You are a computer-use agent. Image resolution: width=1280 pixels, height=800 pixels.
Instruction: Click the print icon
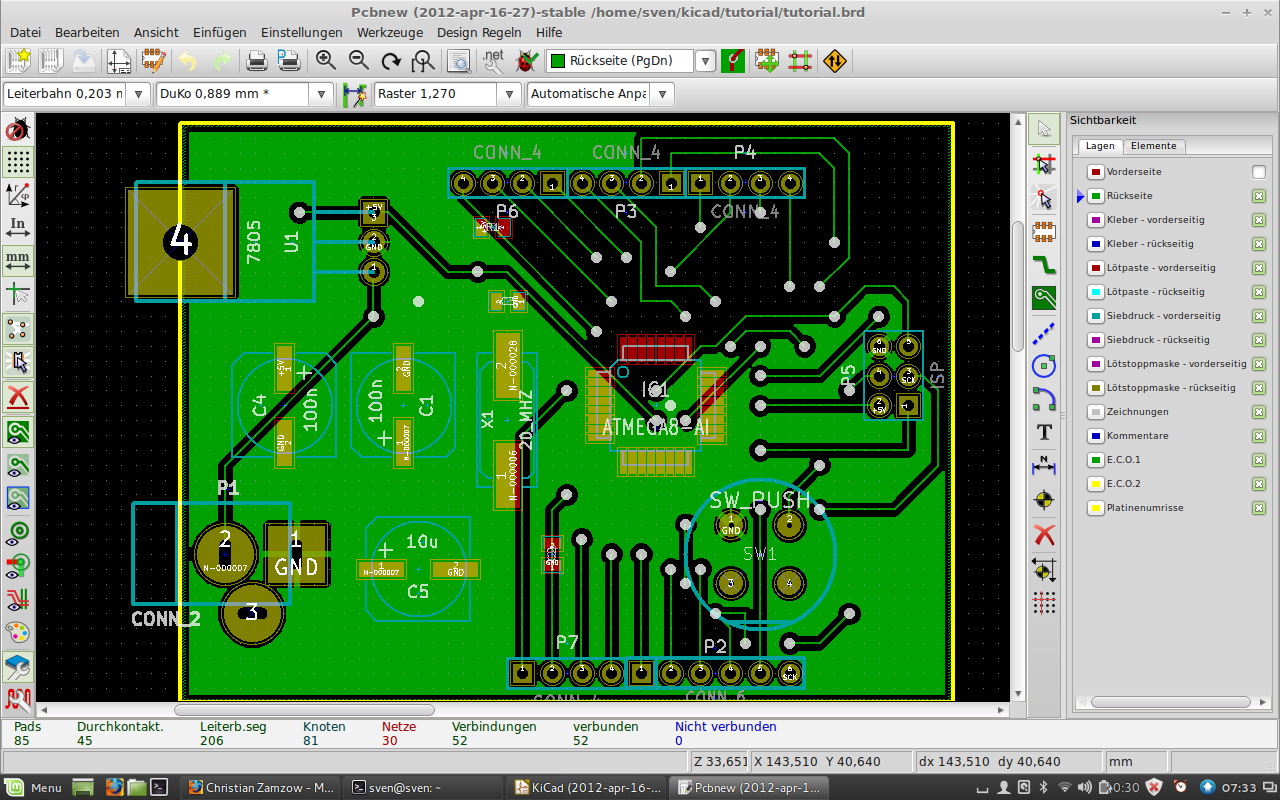[257, 61]
